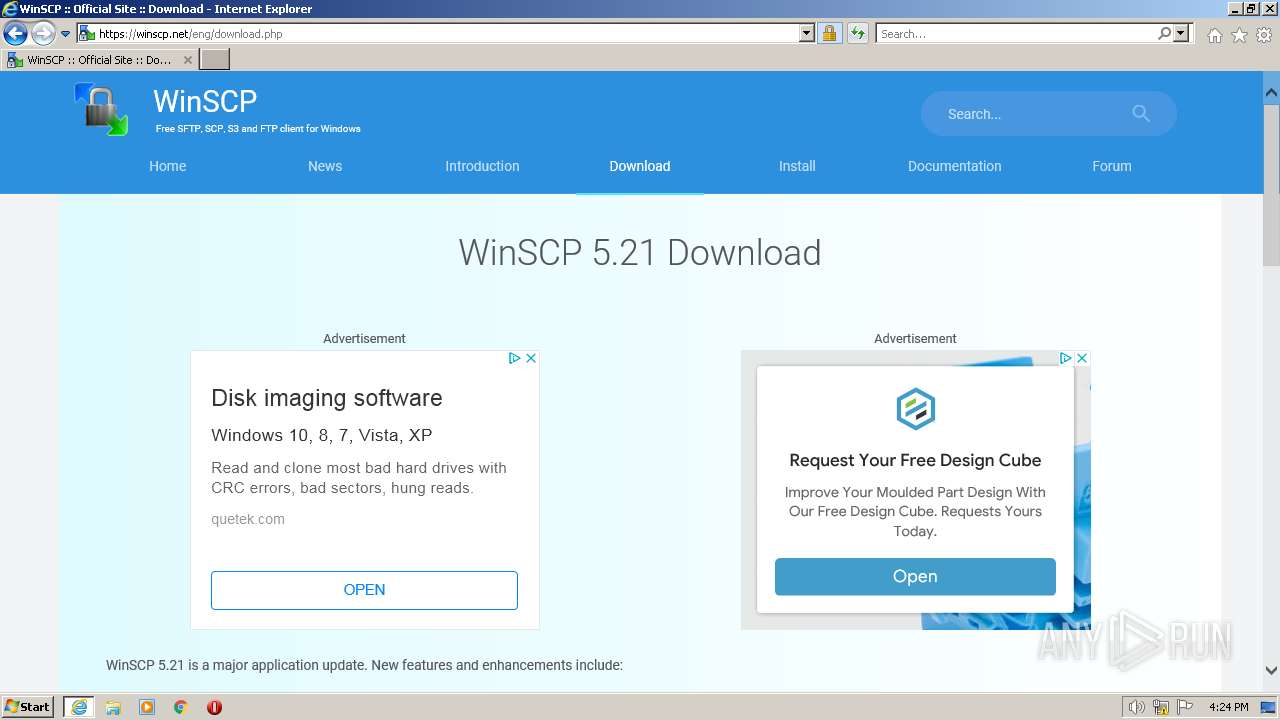Open the Forum navigation item
1280x720 pixels.
click(x=1112, y=166)
